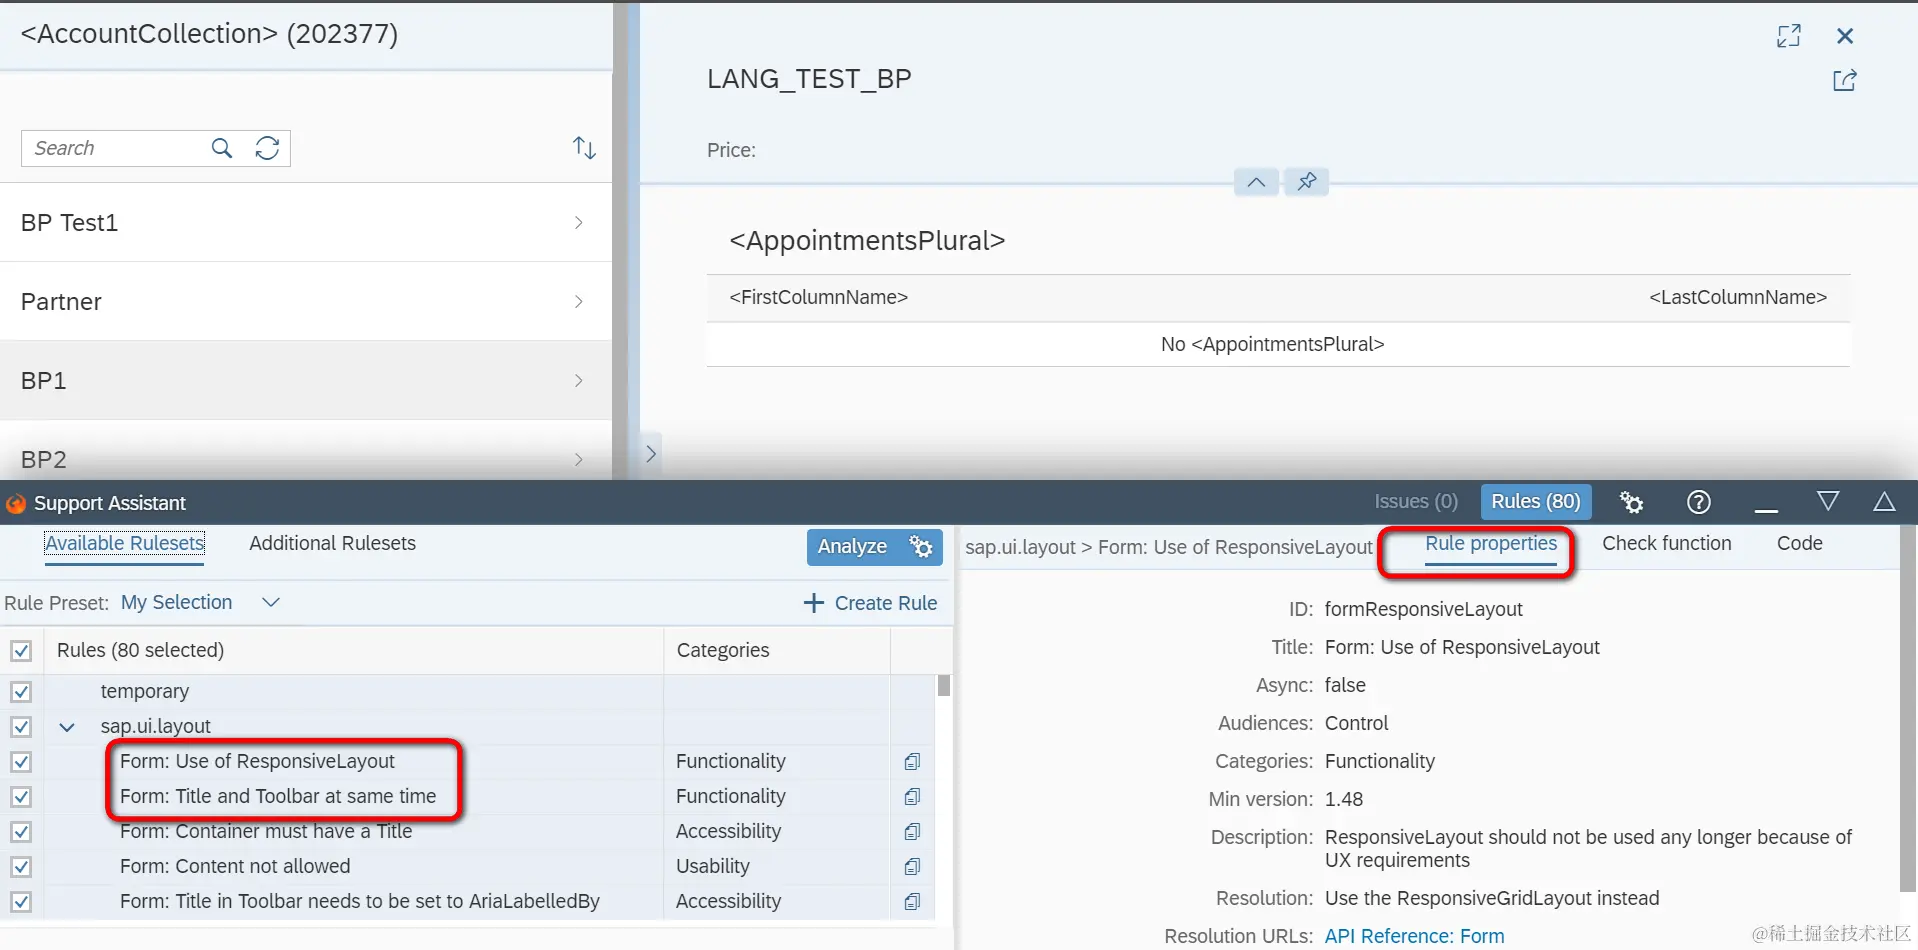Click the Analyze button

[853, 547]
